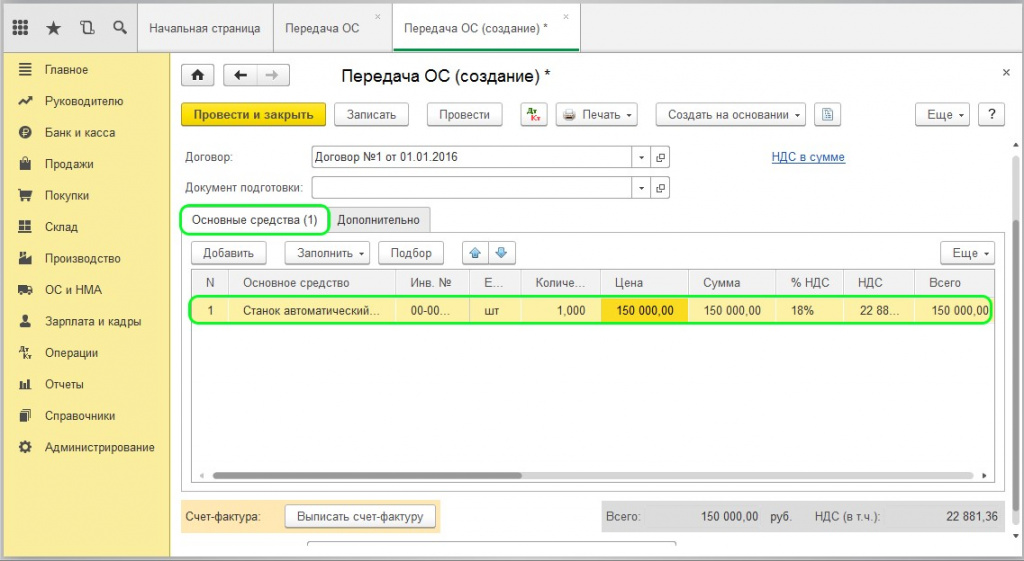Click Провести button

(464, 114)
